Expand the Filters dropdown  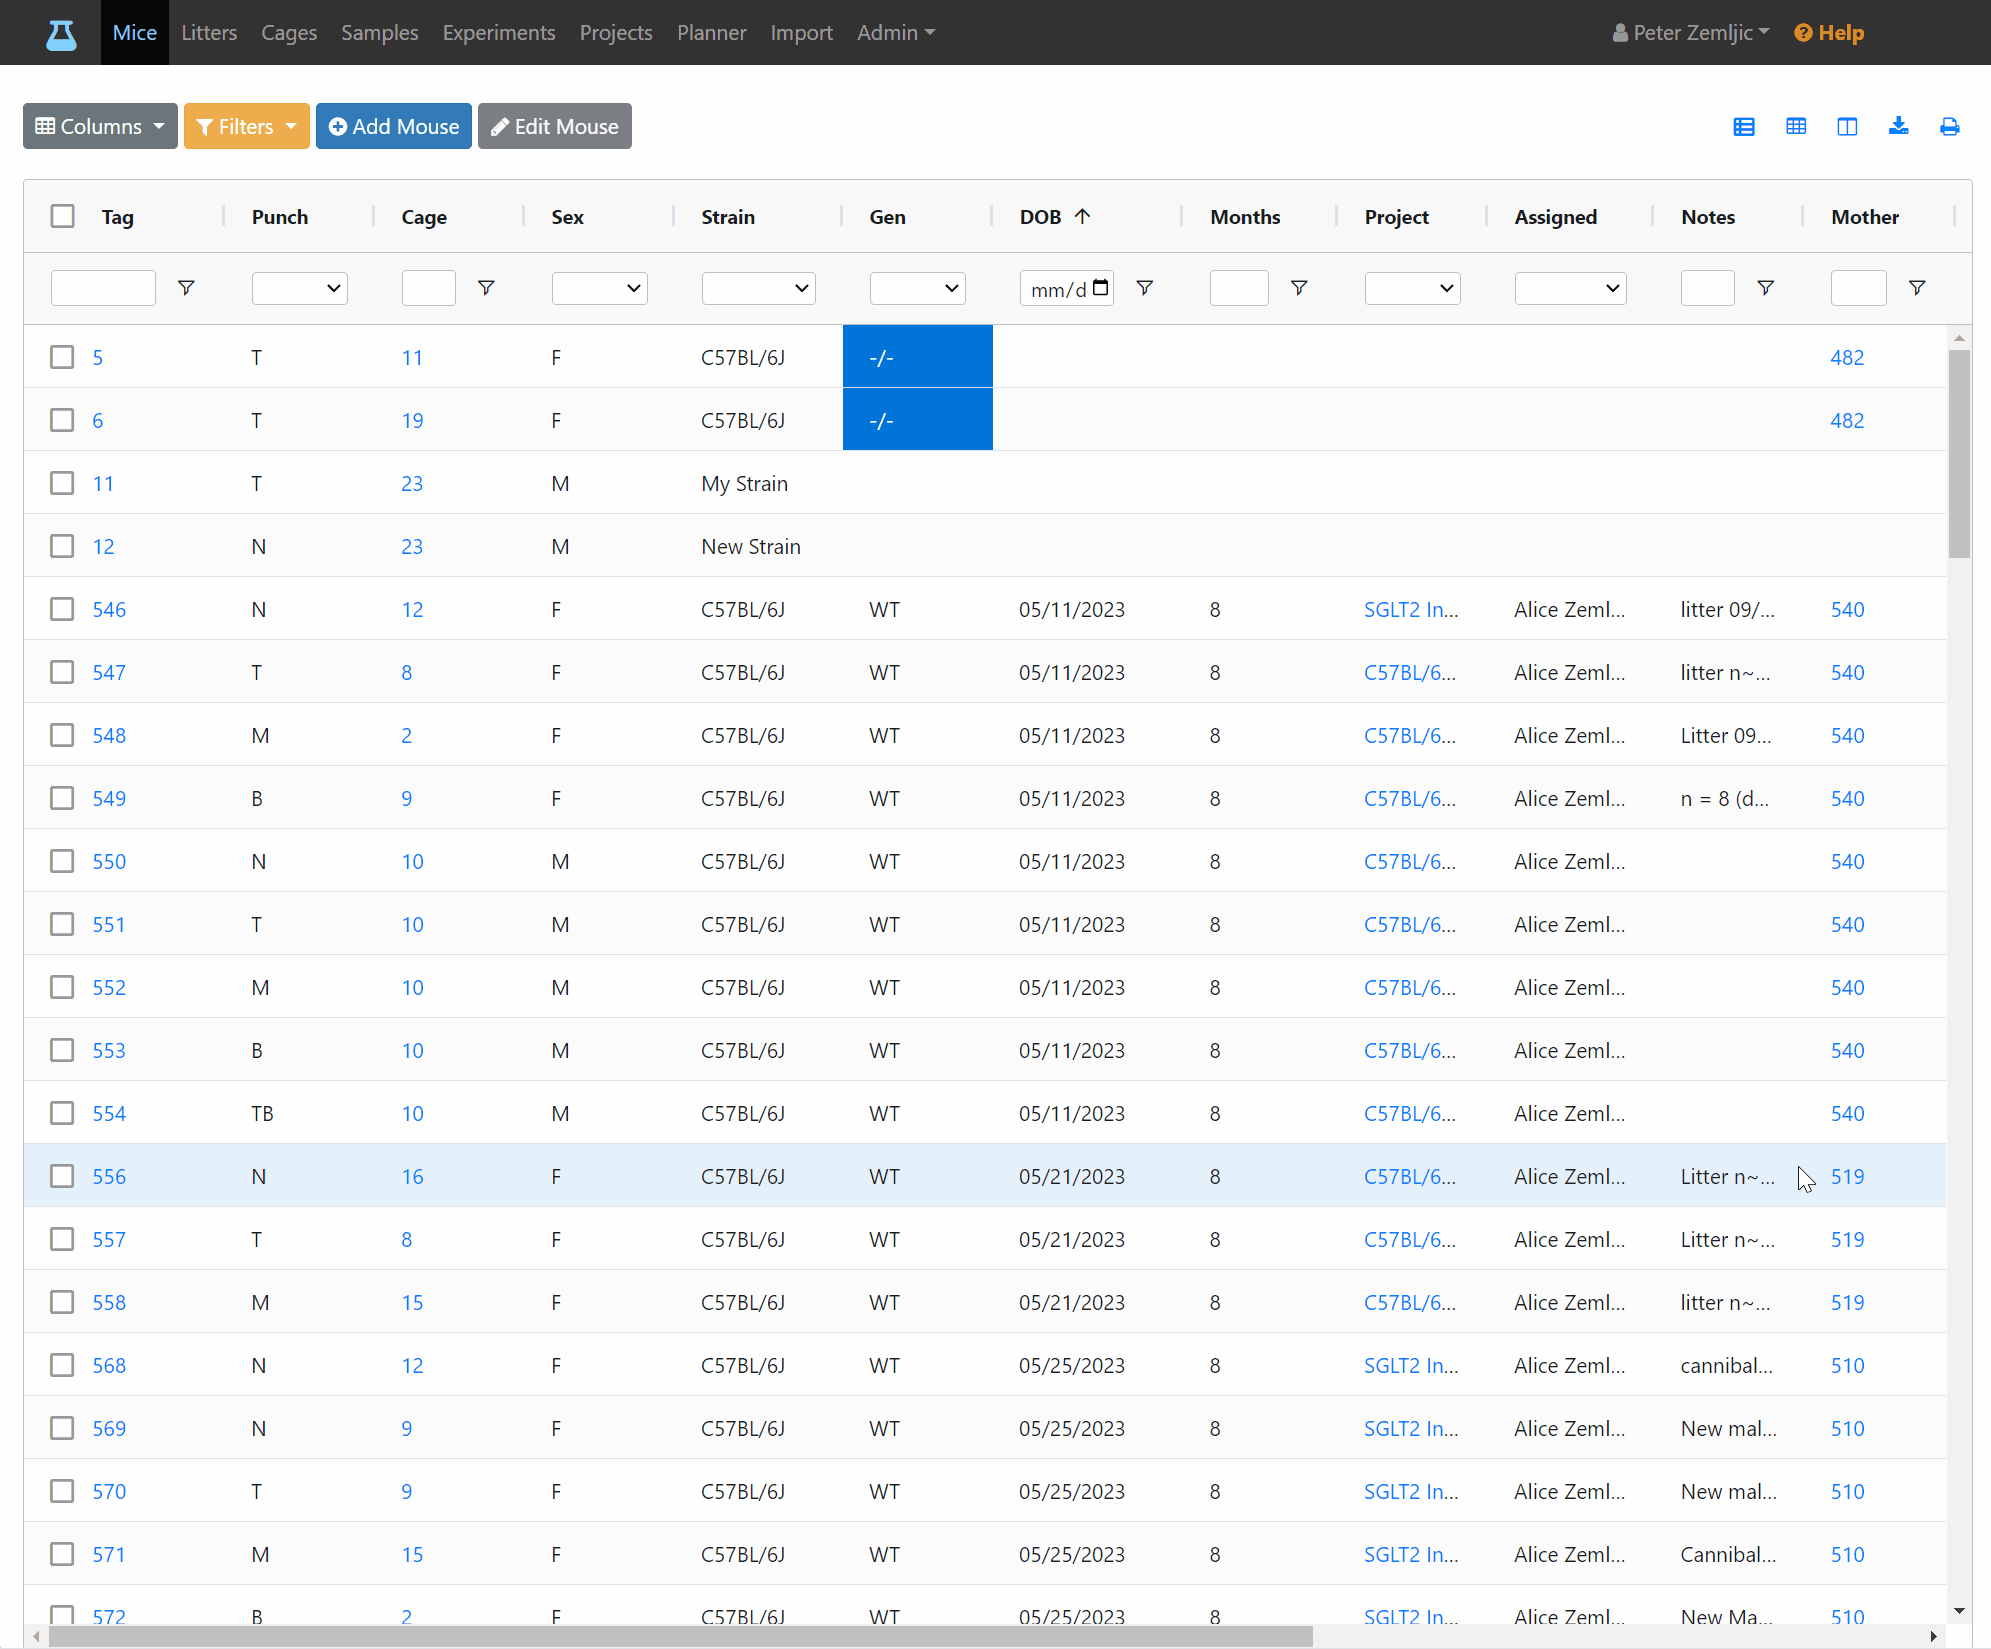tap(247, 126)
